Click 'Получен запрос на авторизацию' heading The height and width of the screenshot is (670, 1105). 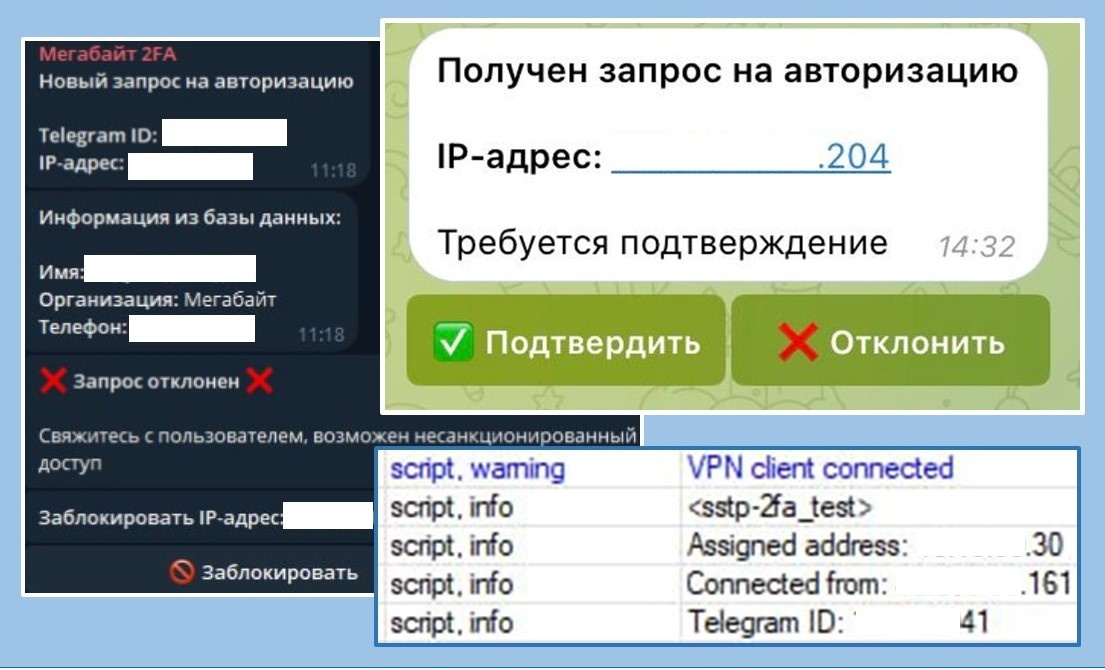tap(727, 70)
